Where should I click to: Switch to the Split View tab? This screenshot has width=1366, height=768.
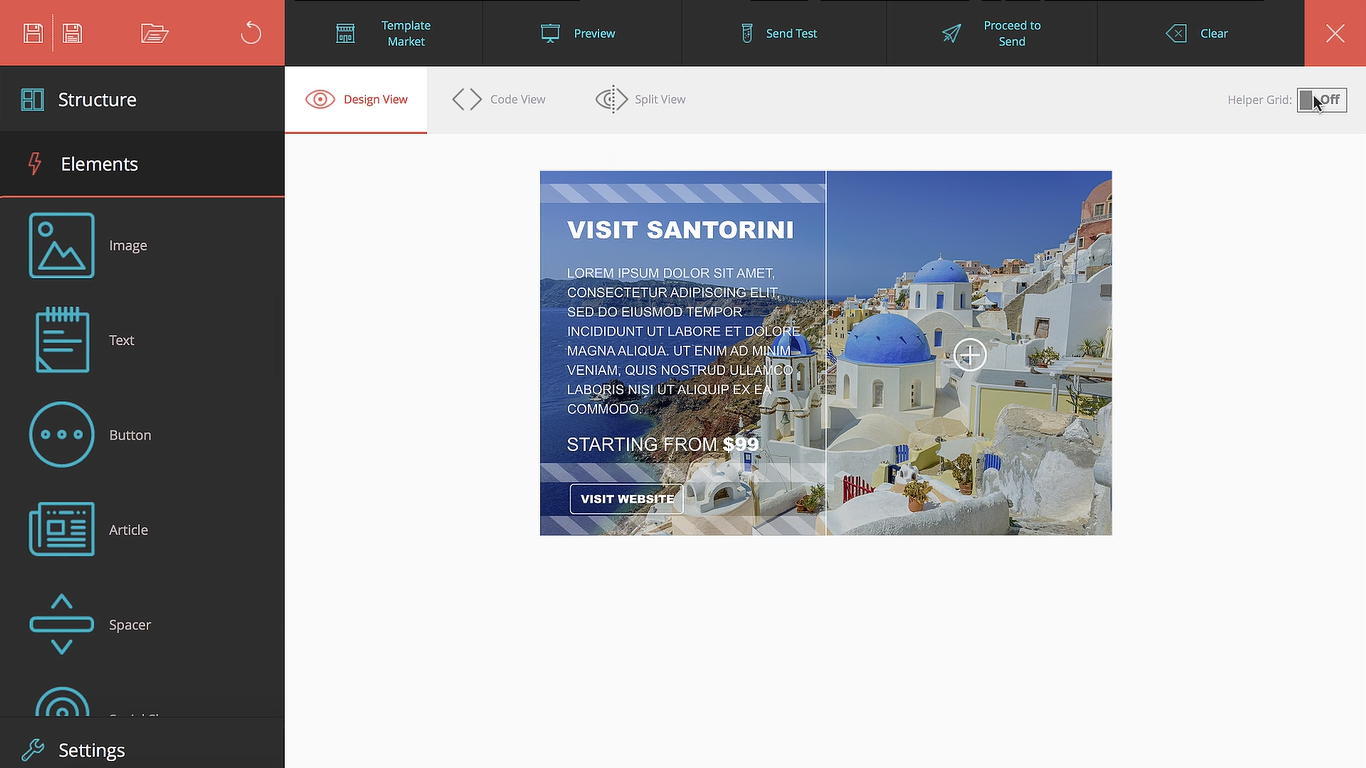tap(641, 99)
